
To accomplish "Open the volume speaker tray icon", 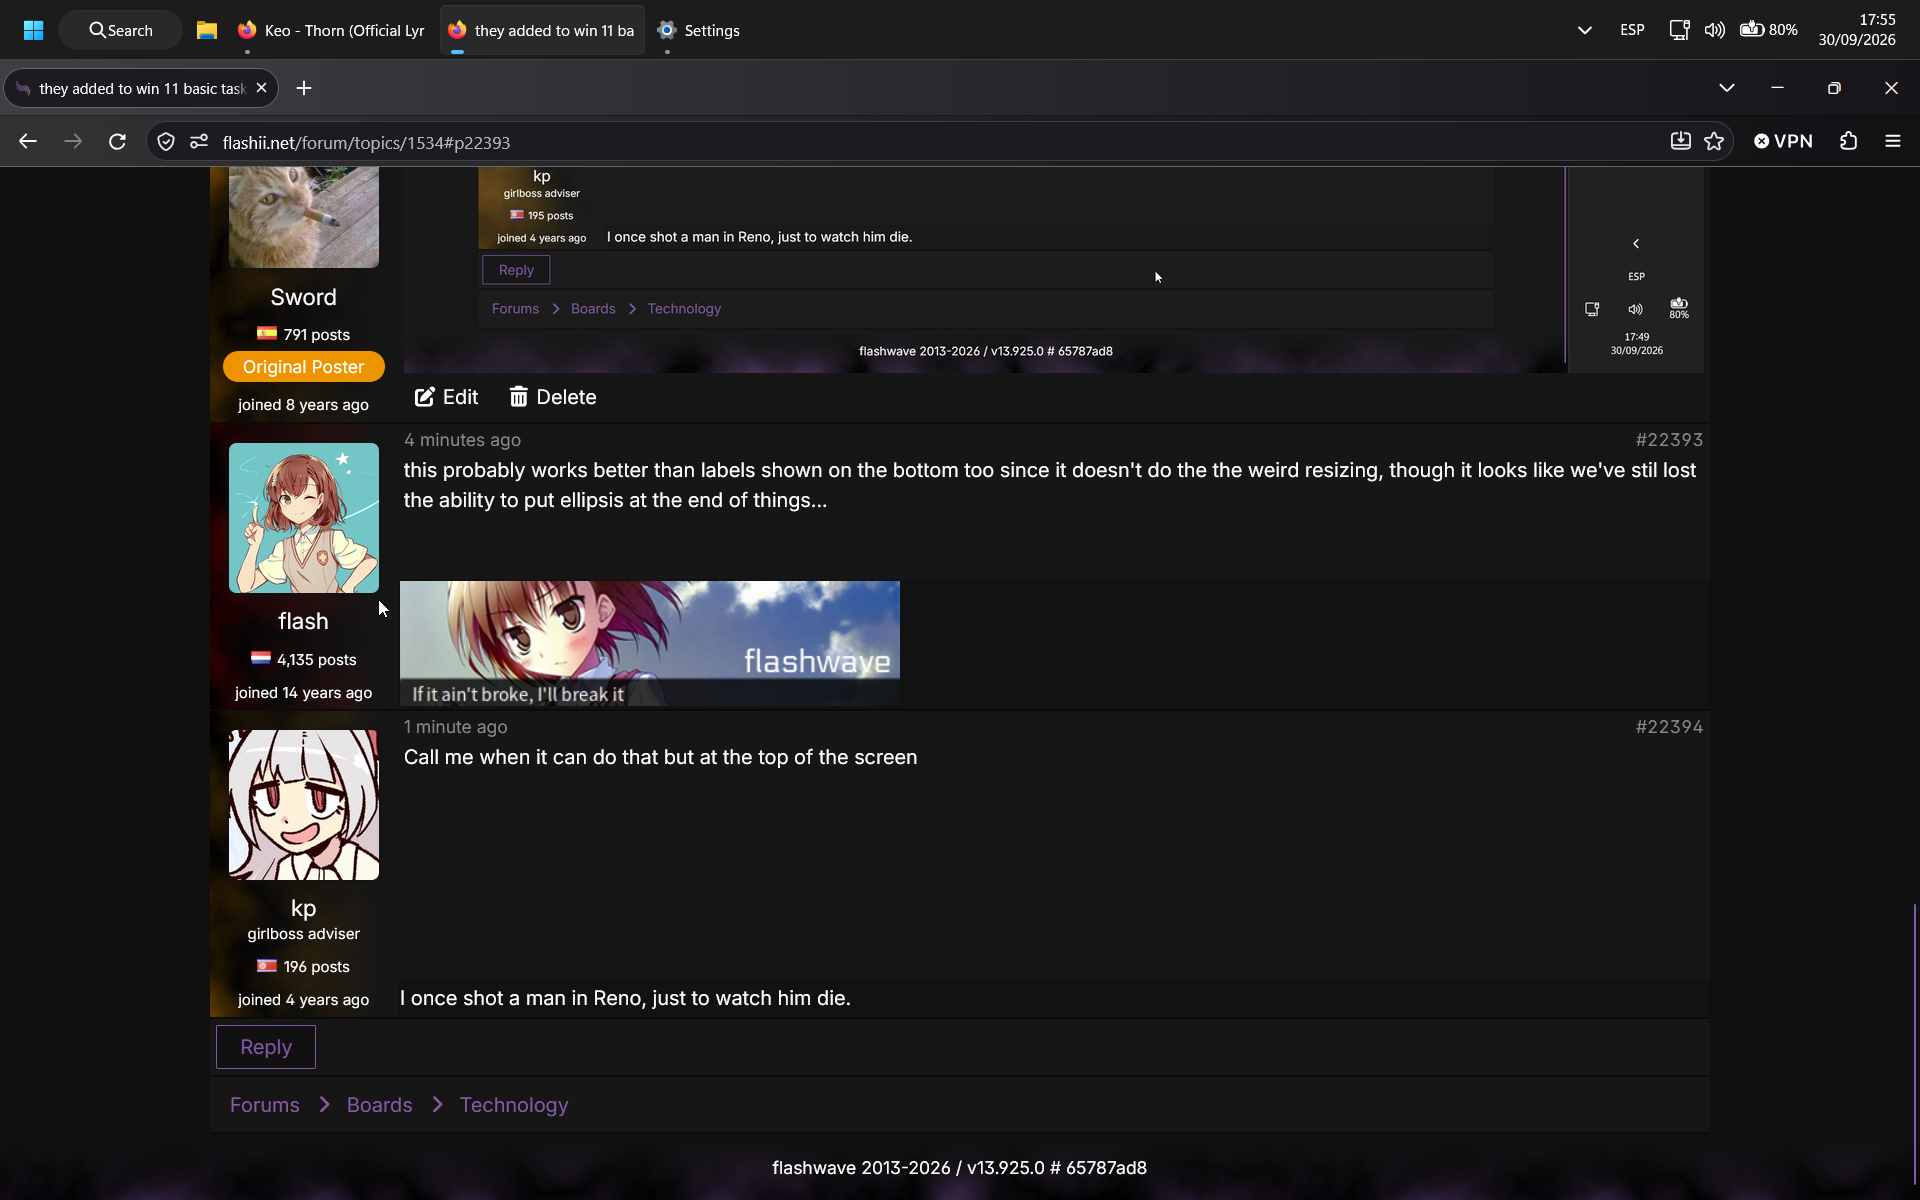I will pos(1714,30).
